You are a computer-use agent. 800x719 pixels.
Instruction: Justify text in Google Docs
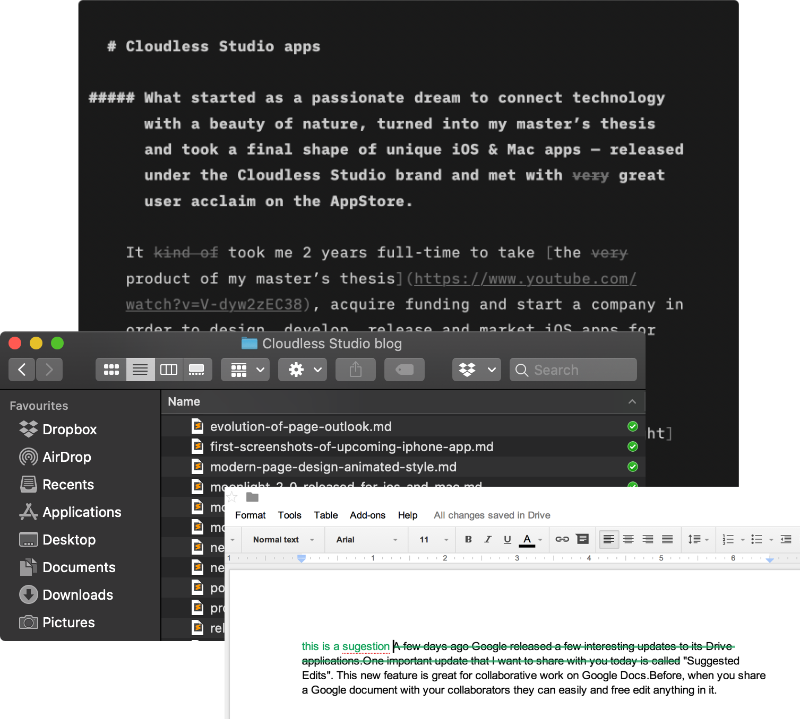(x=667, y=539)
